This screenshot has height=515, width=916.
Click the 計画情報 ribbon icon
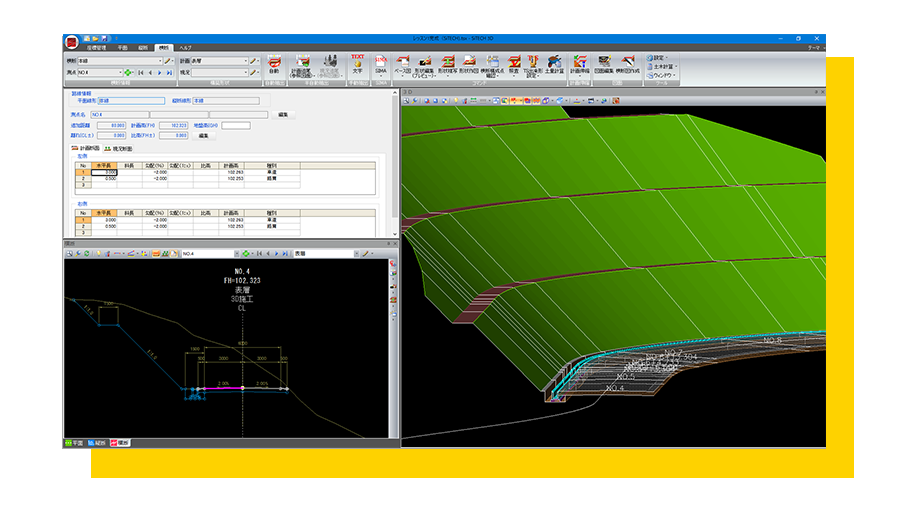click(x=580, y=64)
